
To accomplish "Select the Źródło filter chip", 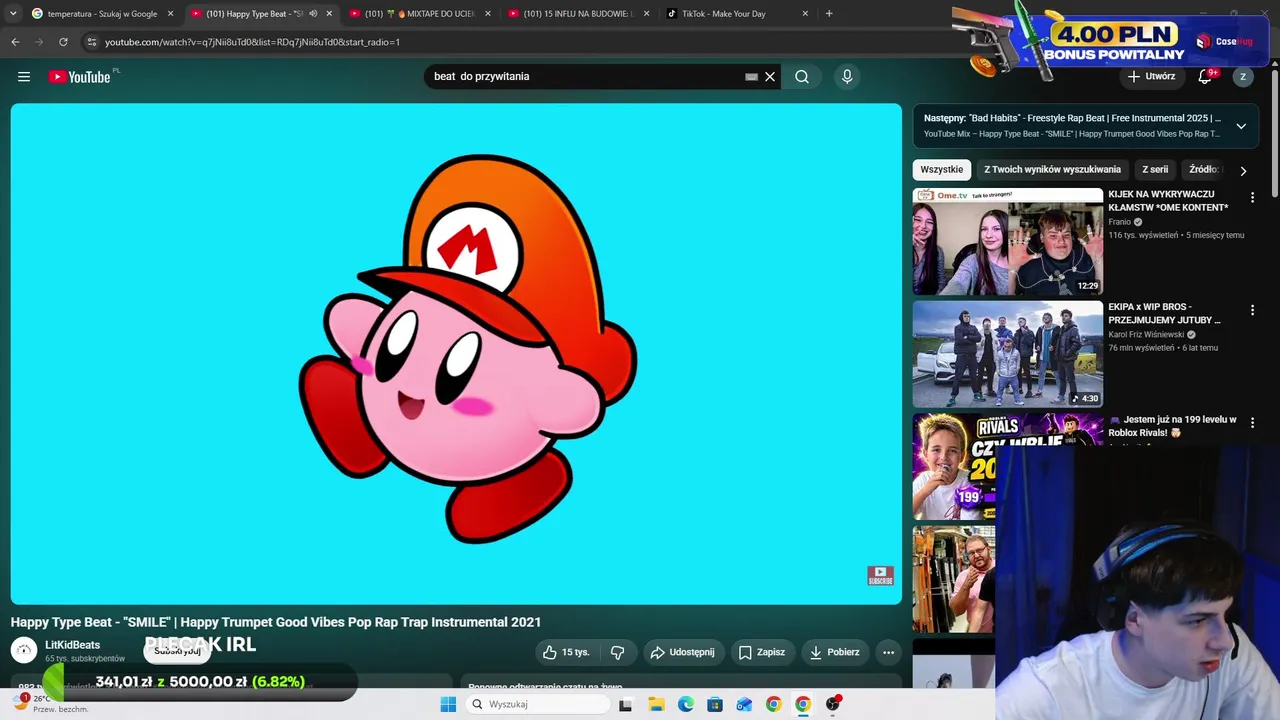I will 1203,170.
